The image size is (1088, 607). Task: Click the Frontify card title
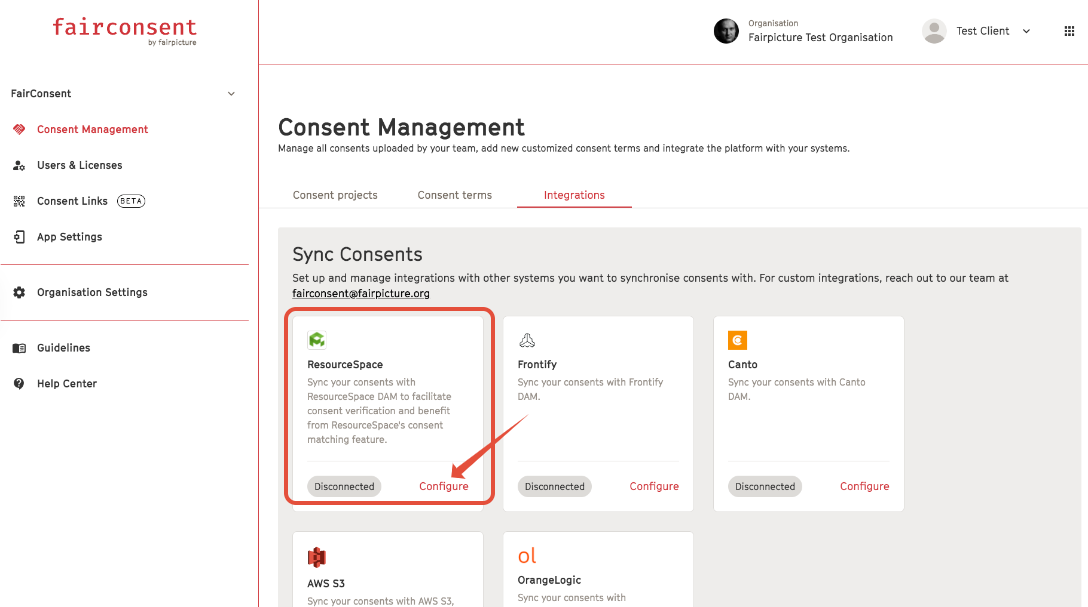point(537,364)
